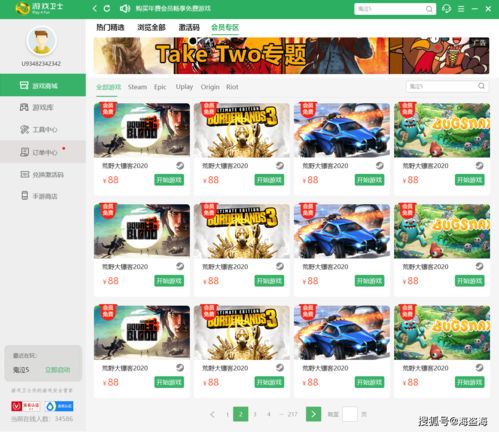Screen dimensions: 499x432
Task: Open 订单中心 in the sidebar
Action: (43, 152)
